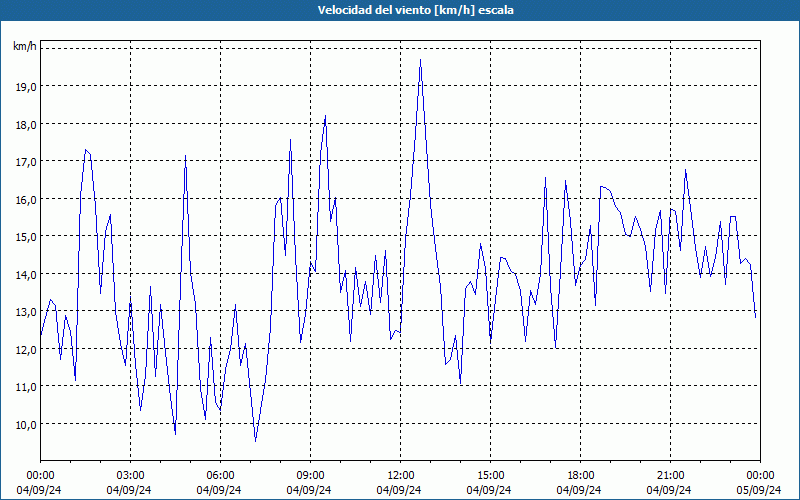Click the 13,0 y-axis label
The height and width of the screenshot is (500, 800).
[26, 312]
